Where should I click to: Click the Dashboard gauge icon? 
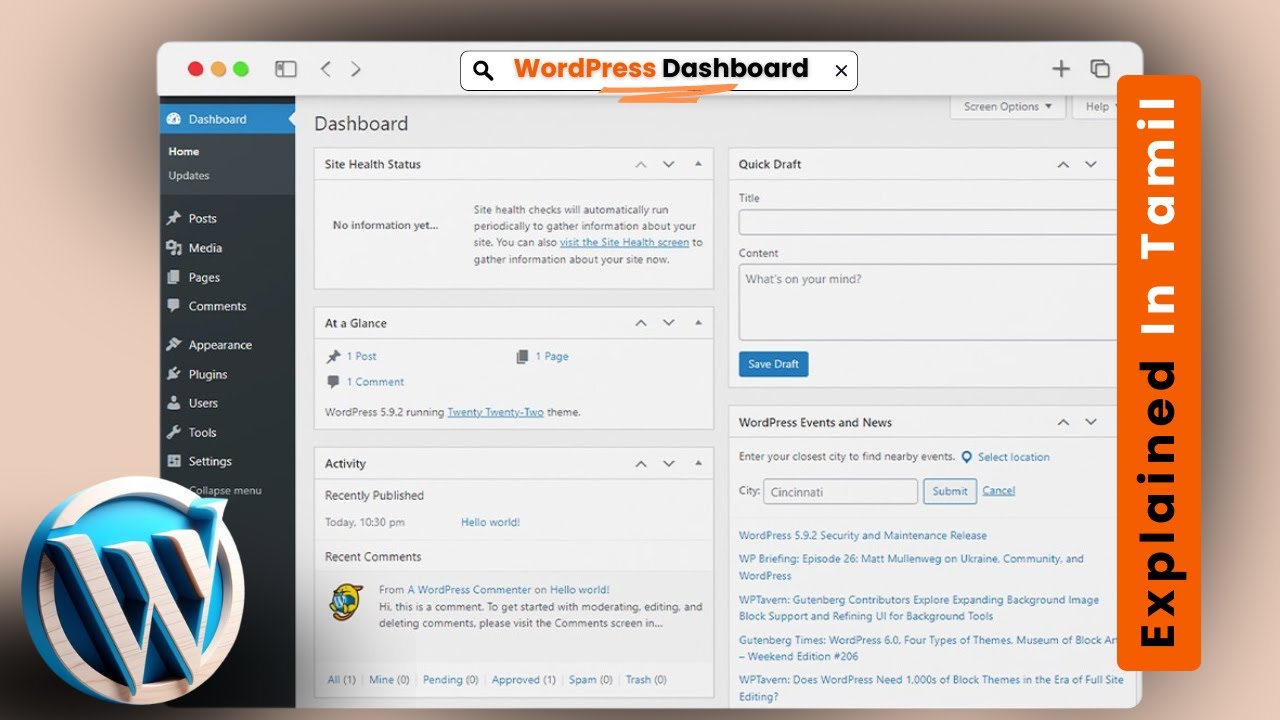click(174, 119)
